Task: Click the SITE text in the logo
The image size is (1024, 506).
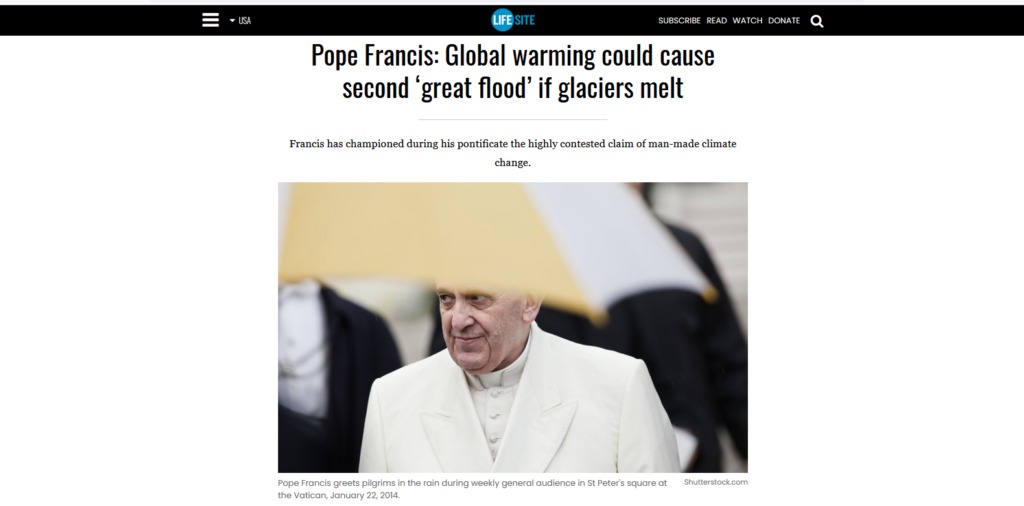Action: coord(524,20)
